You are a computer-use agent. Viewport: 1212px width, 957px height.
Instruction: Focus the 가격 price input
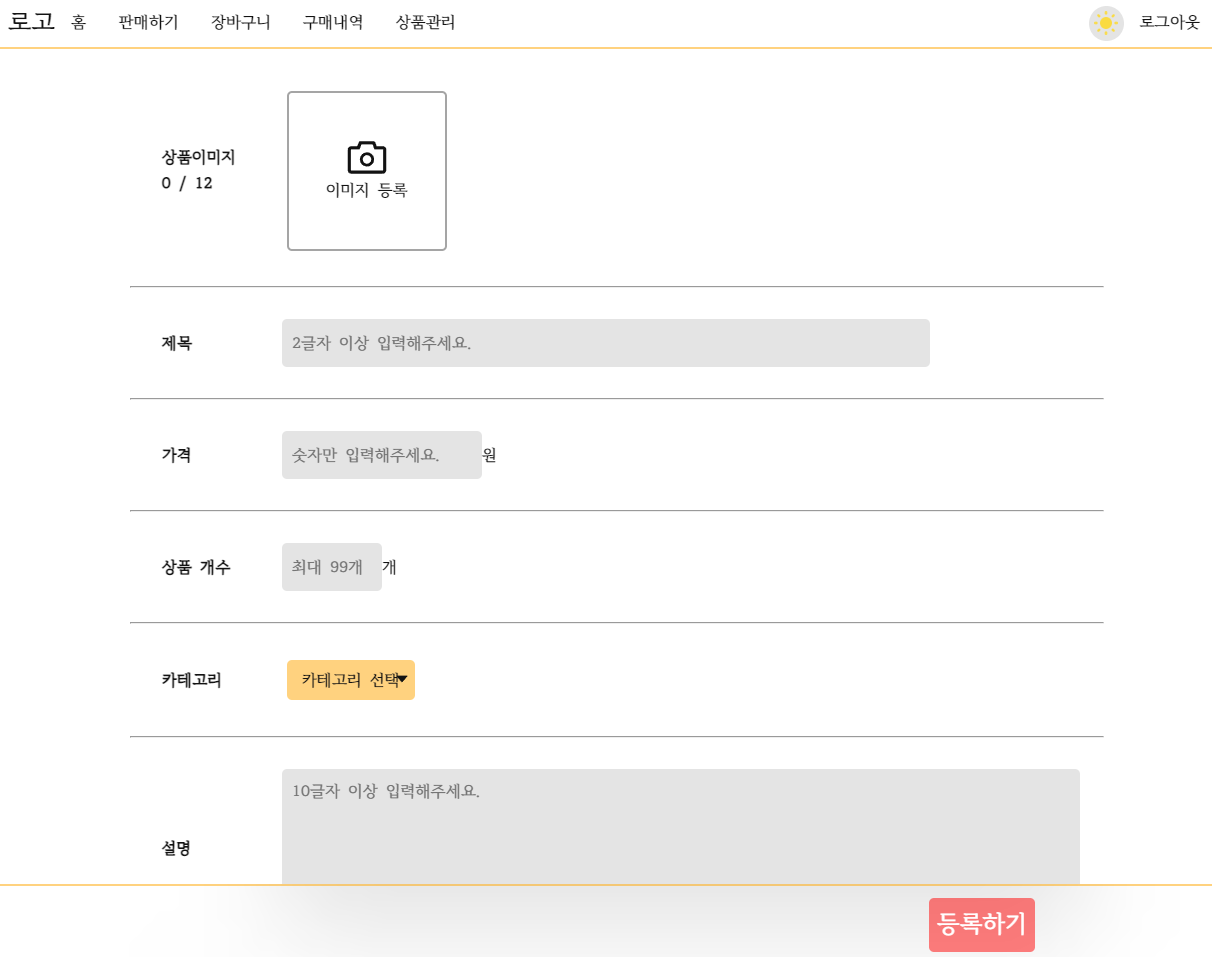click(x=381, y=454)
